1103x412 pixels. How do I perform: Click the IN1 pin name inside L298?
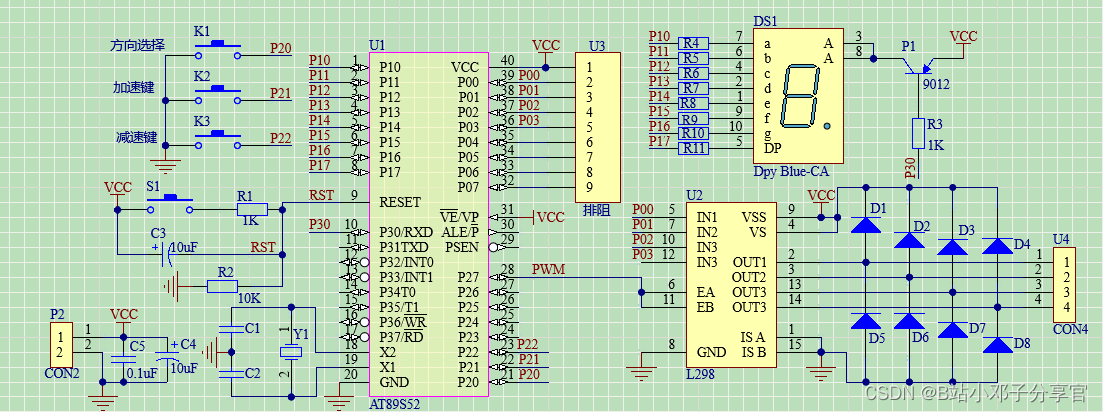[x=707, y=217]
